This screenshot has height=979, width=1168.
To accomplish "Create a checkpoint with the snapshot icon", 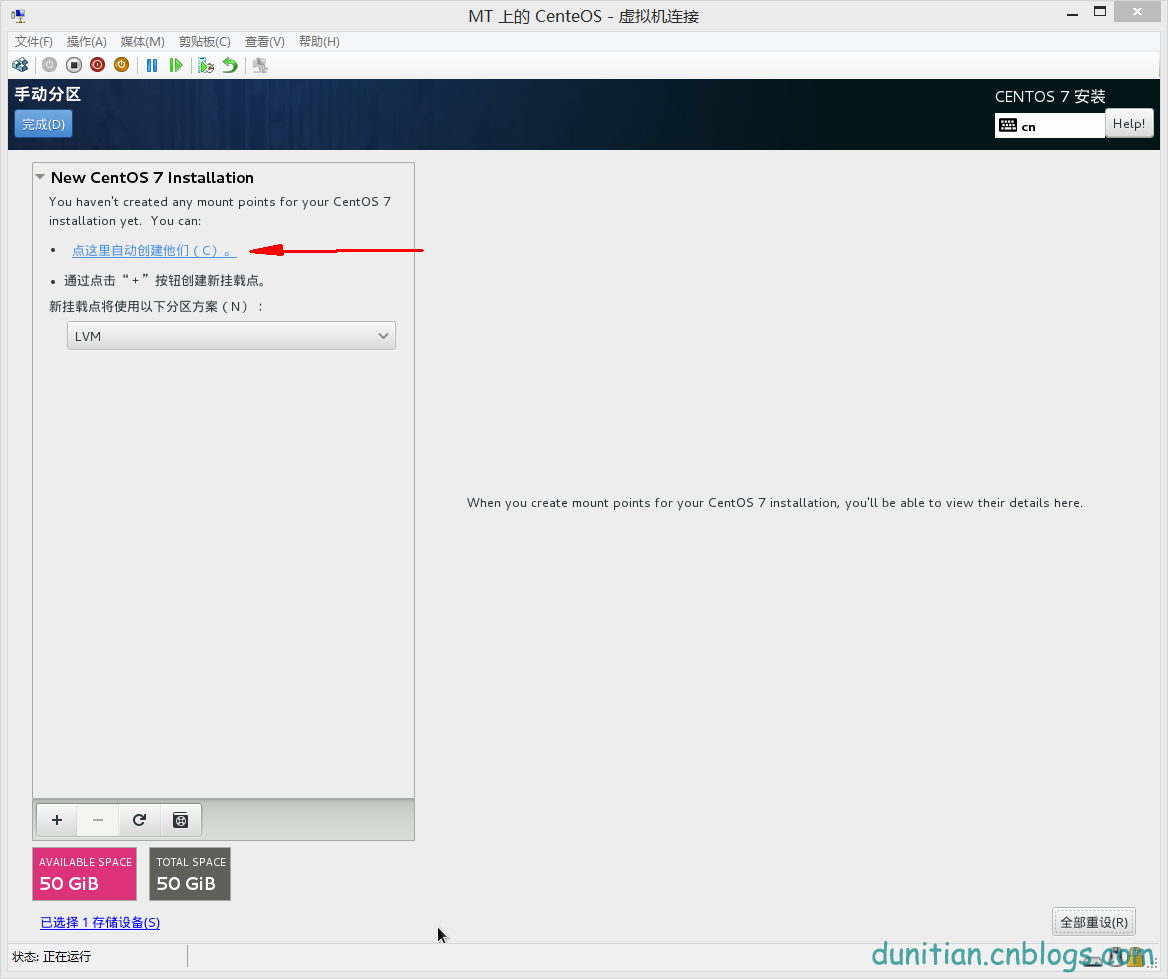I will pos(206,66).
